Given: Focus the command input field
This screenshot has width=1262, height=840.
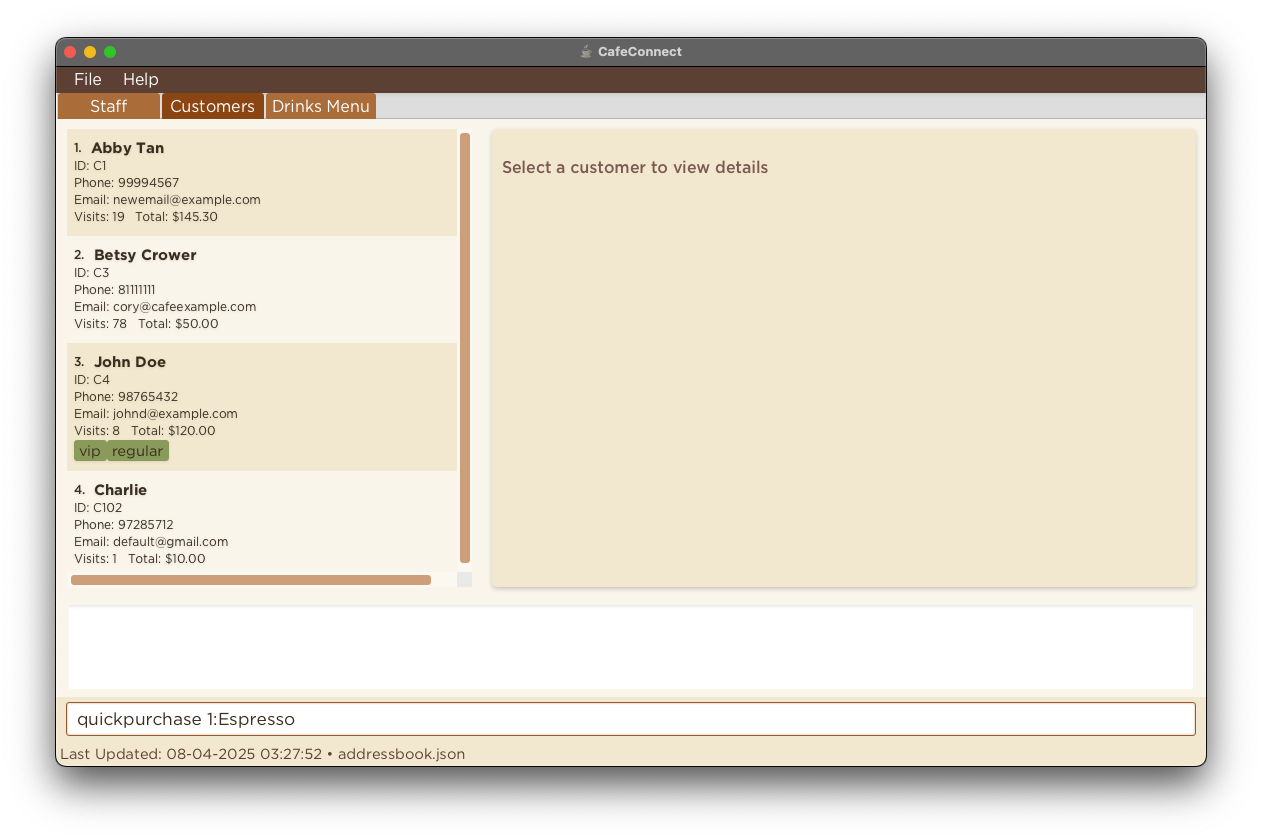Looking at the screenshot, I should click(x=631, y=719).
